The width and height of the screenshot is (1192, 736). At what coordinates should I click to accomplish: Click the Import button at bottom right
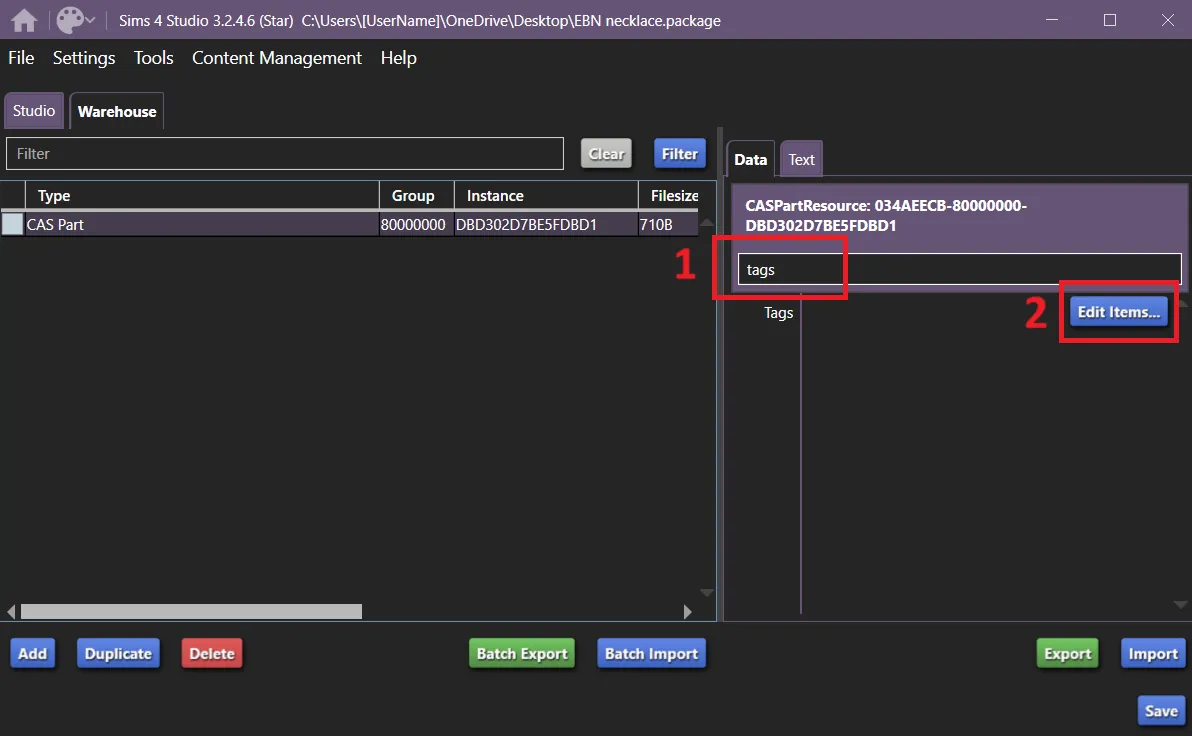pyautogui.click(x=1152, y=653)
